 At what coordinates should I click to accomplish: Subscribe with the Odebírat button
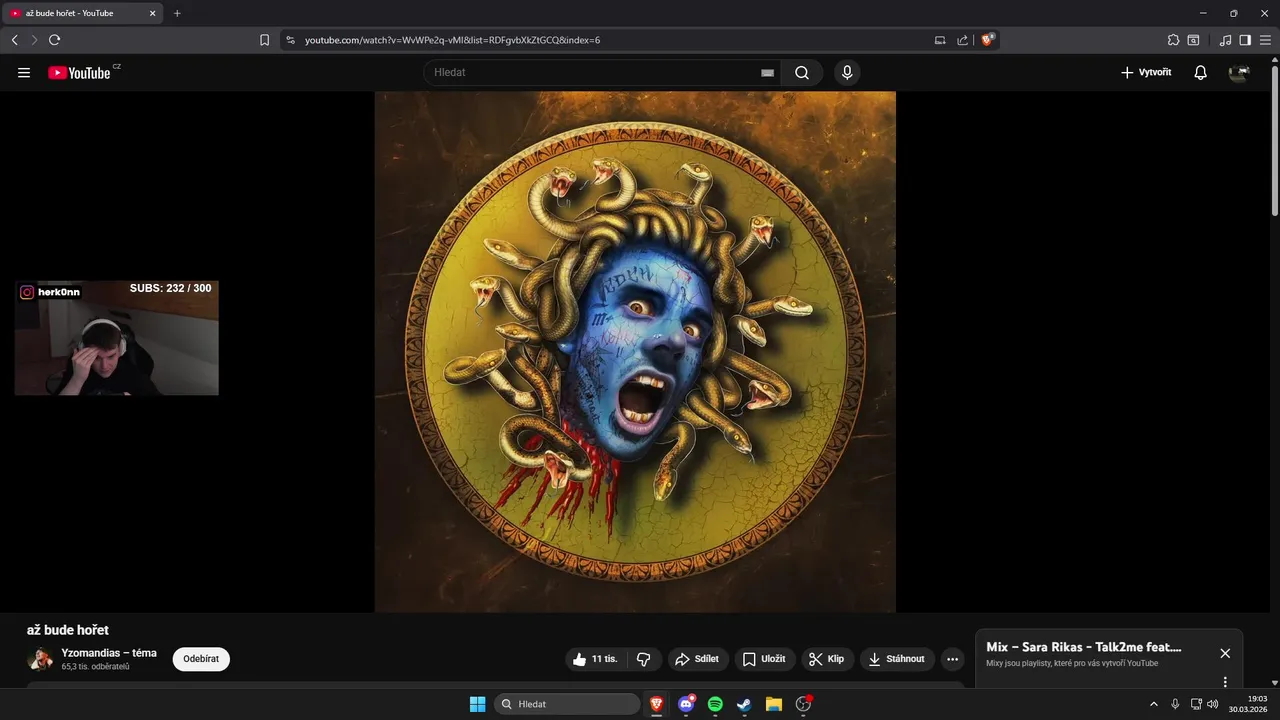coord(201,659)
